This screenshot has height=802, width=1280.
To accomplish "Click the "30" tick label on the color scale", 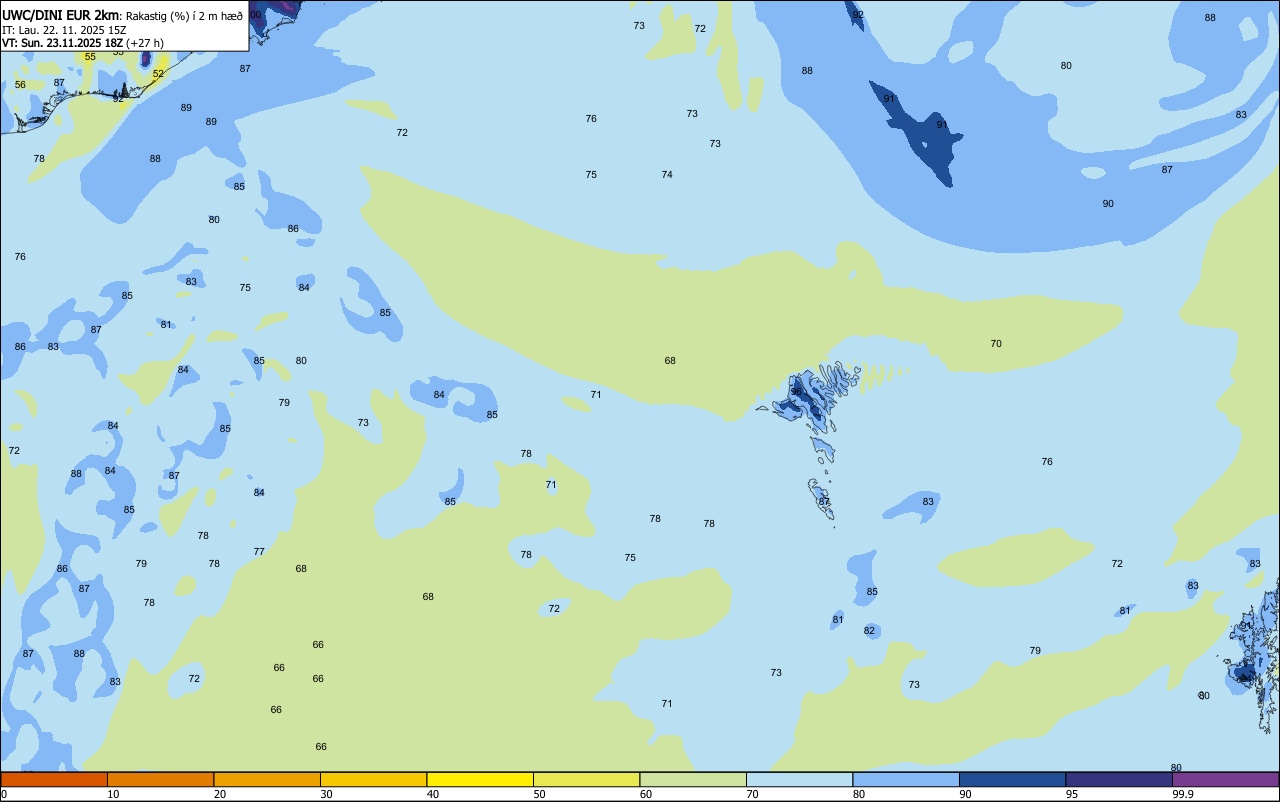I will point(326,794).
